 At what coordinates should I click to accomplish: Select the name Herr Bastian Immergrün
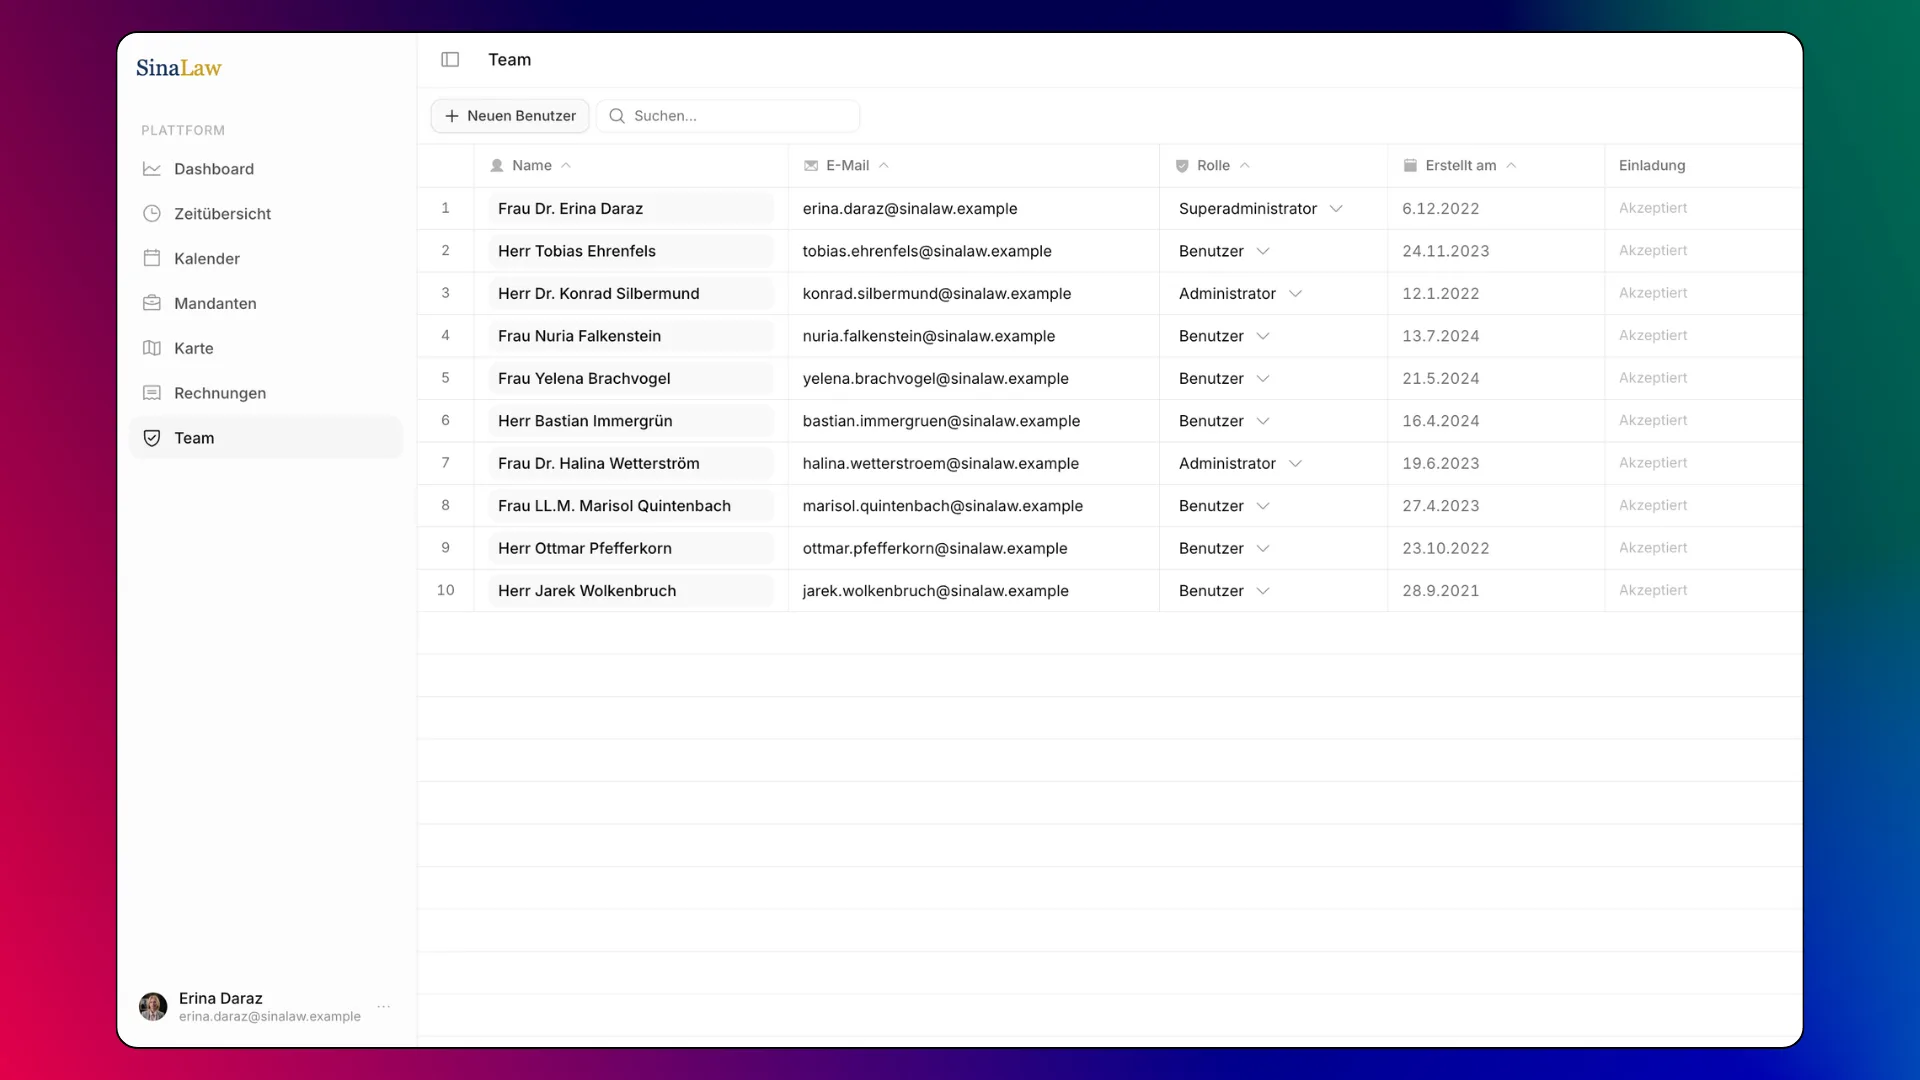[x=585, y=421]
